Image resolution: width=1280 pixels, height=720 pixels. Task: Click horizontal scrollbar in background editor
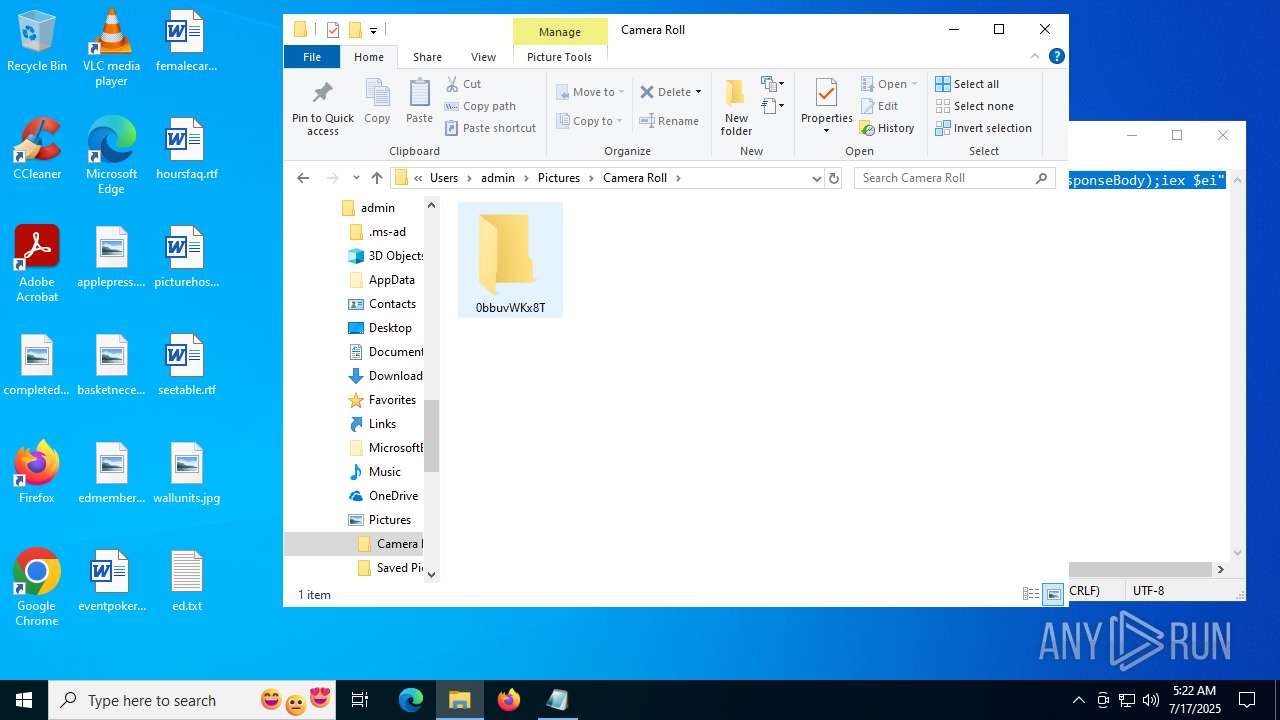pyautogui.click(x=1141, y=569)
